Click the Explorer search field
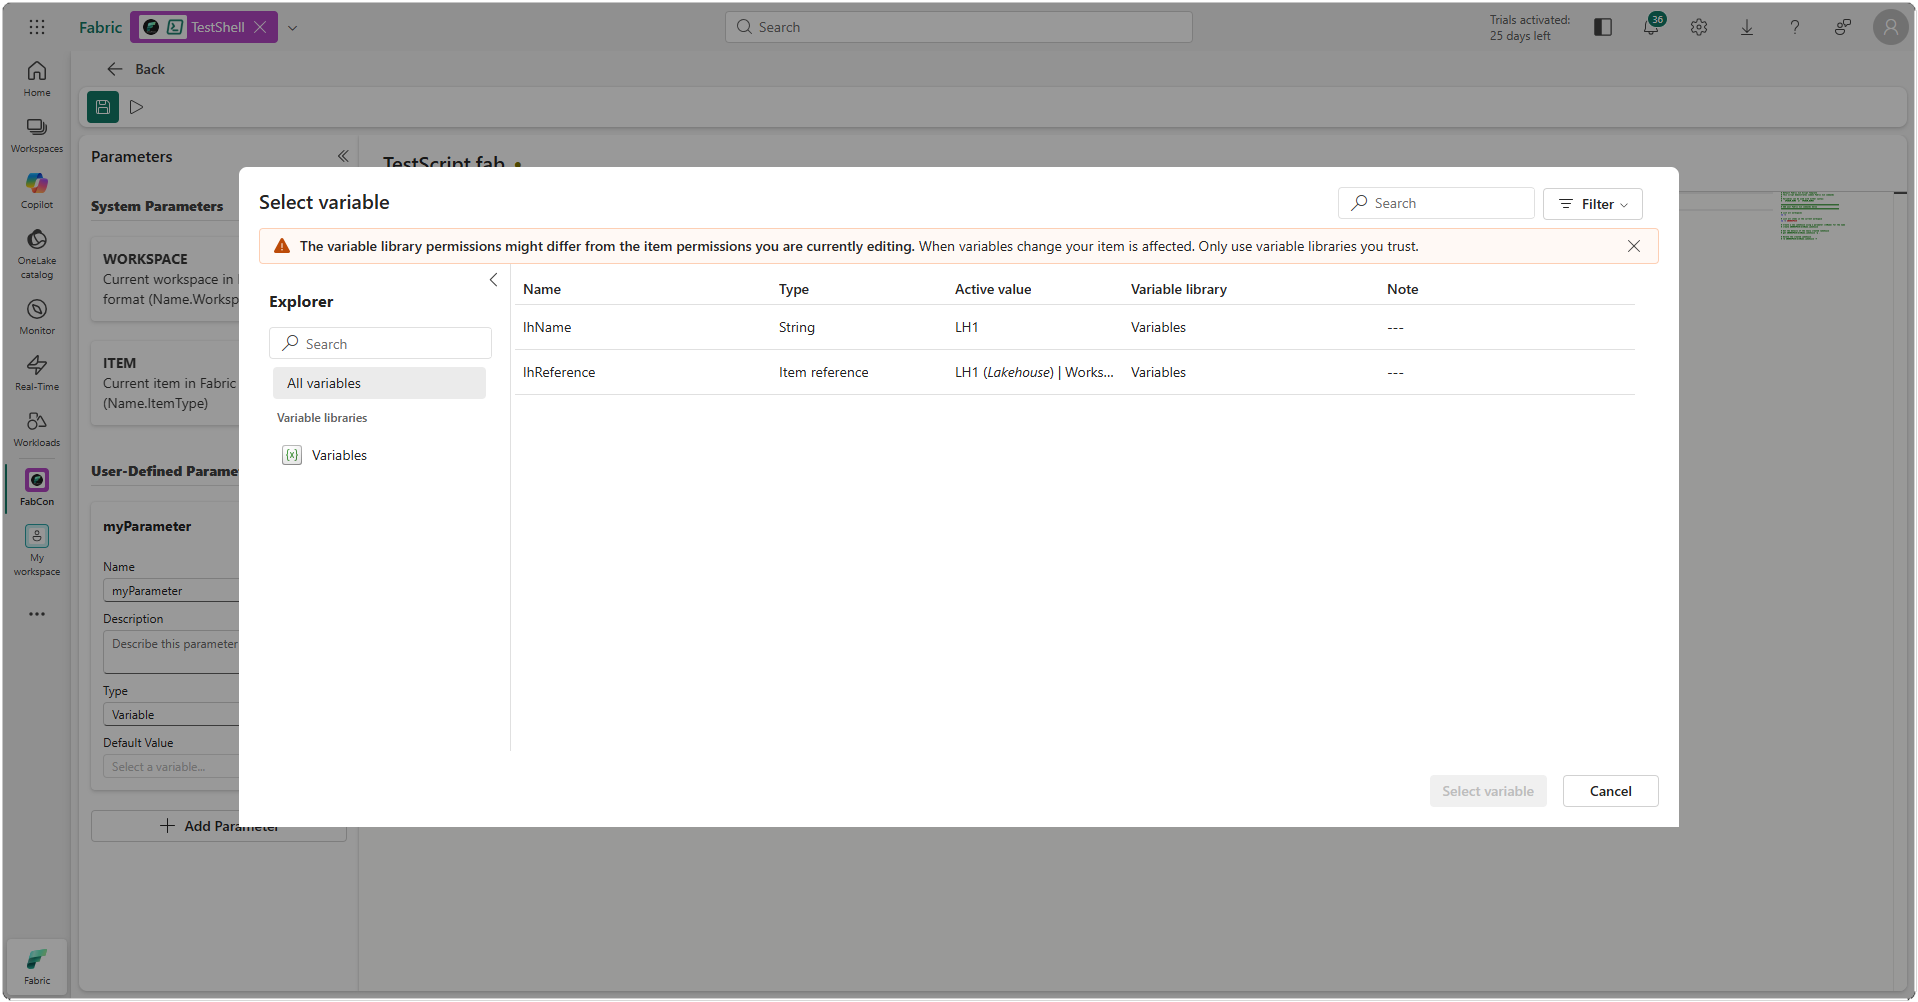 click(380, 343)
